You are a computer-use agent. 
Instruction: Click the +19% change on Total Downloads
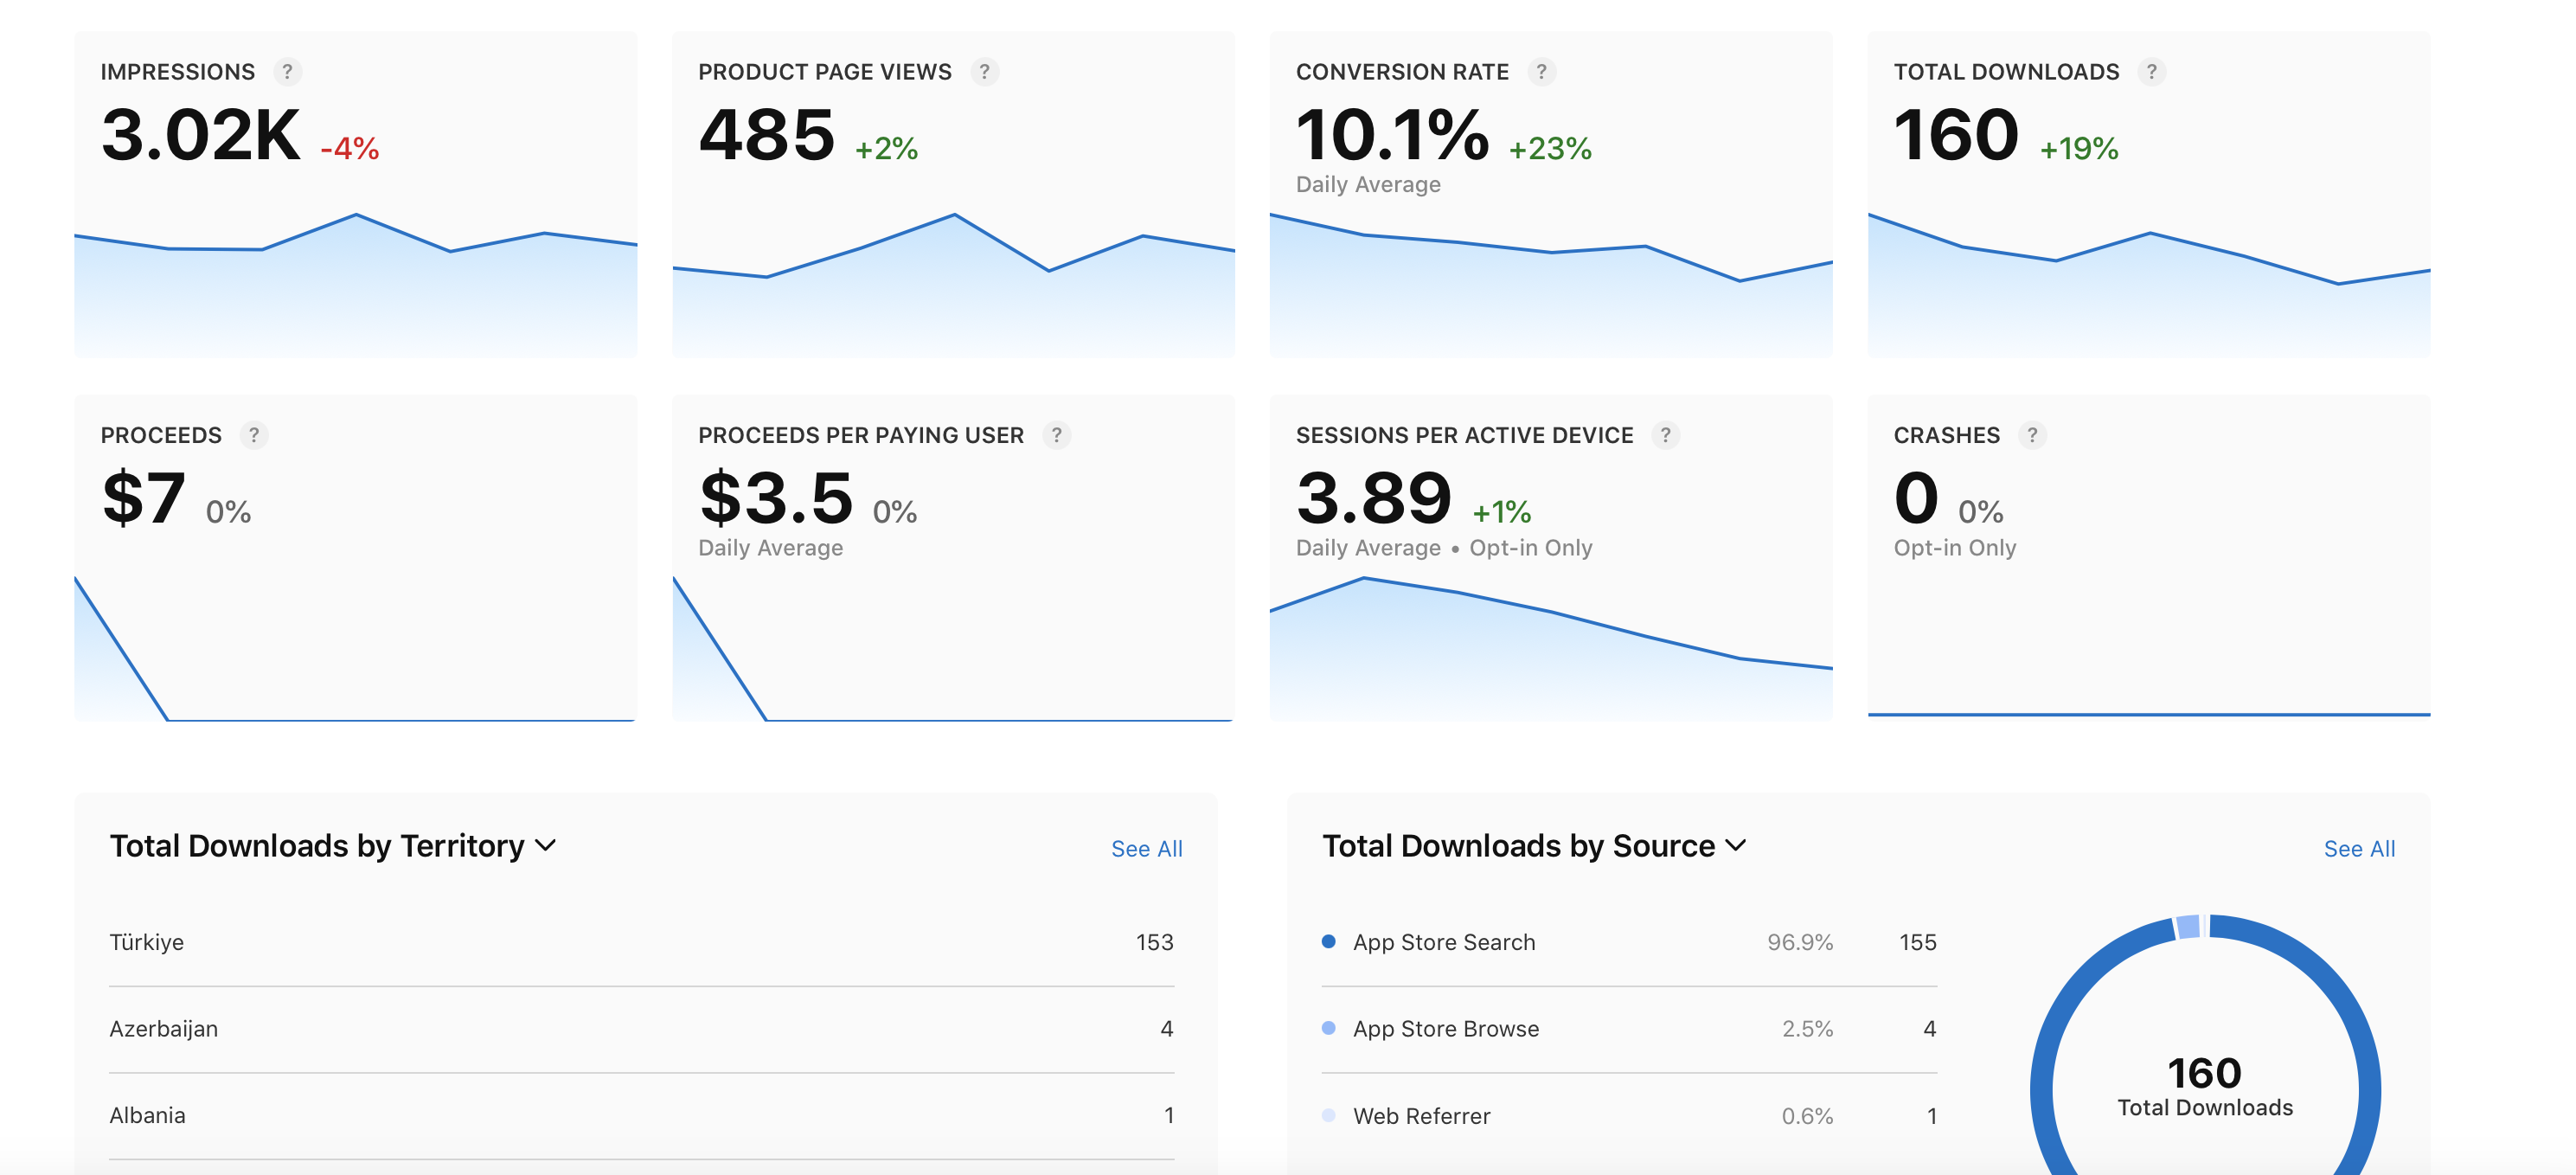coord(2078,149)
